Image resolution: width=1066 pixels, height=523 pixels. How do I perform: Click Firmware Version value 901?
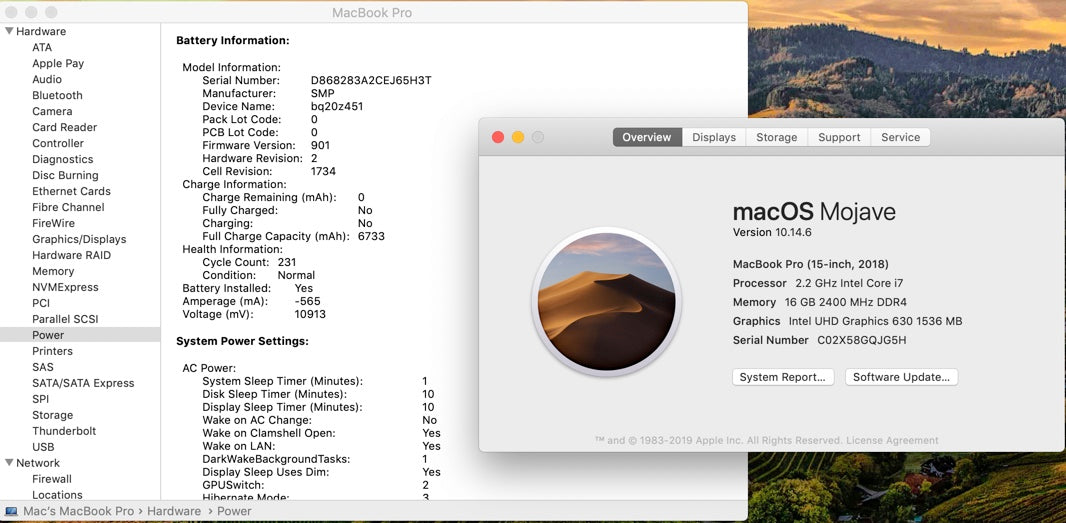pyautogui.click(x=320, y=146)
